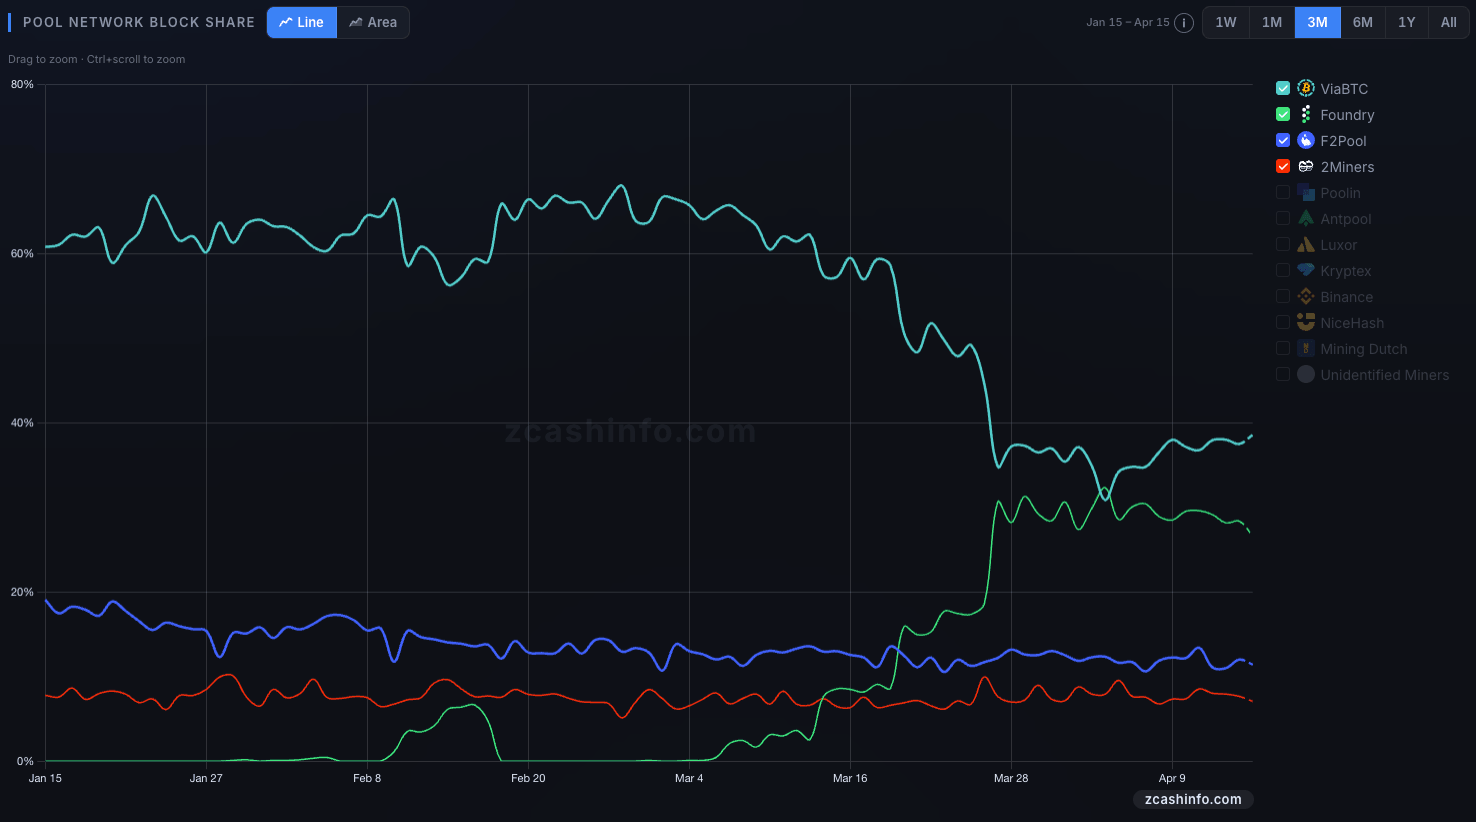Uncheck the ViaBTC series checkbox
The height and width of the screenshot is (822, 1476).
(1283, 89)
